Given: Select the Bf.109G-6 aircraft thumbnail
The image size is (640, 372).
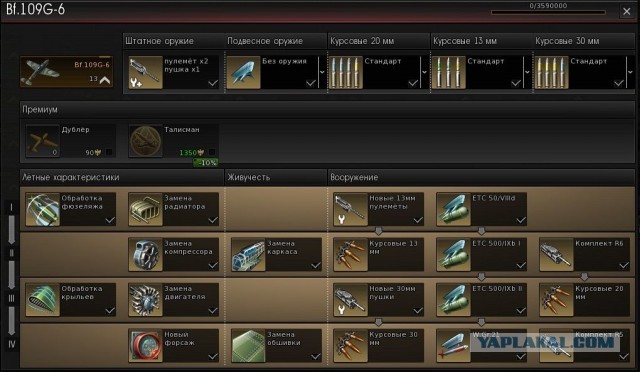Looking at the screenshot, I should 66,72.
